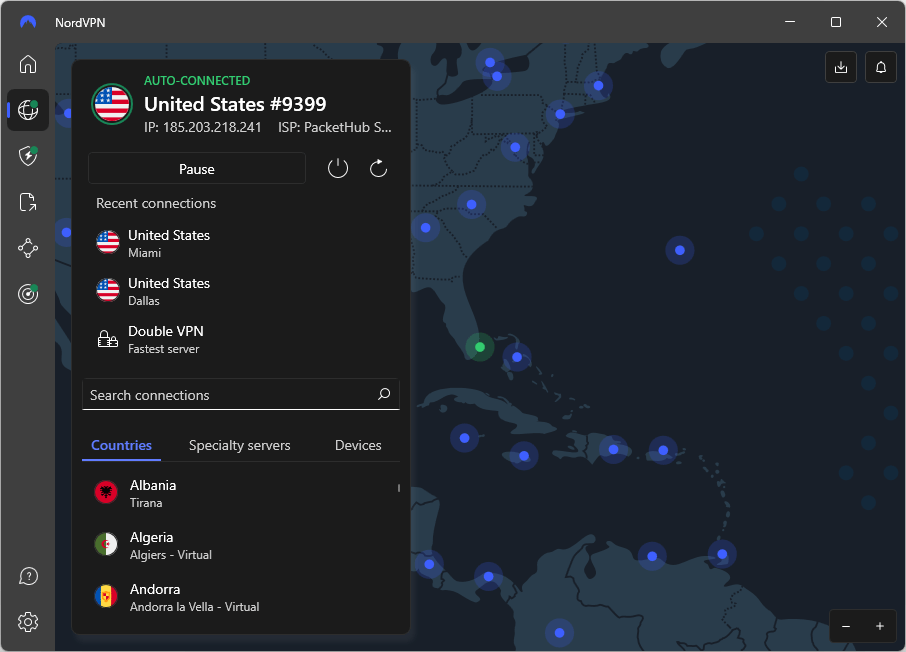The width and height of the screenshot is (906, 652).
Task: Open the help chat bubble icon
Action: 28,576
